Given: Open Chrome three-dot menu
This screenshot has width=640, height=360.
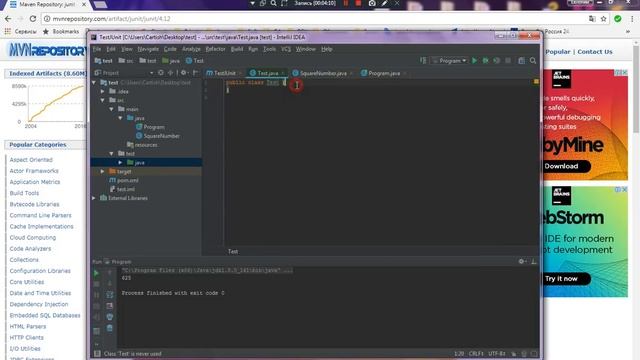Looking at the screenshot, I should pos(632,19).
